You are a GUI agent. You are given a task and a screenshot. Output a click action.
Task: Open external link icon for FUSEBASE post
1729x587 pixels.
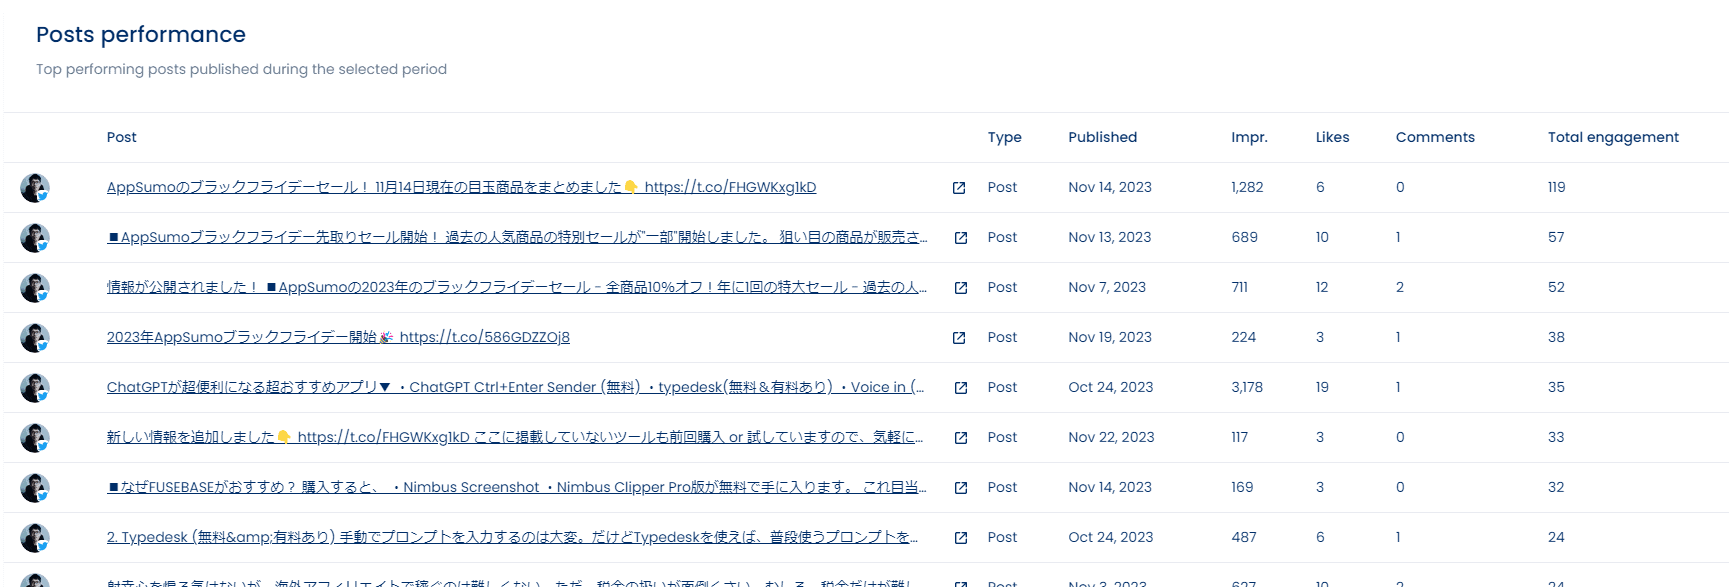(x=961, y=488)
